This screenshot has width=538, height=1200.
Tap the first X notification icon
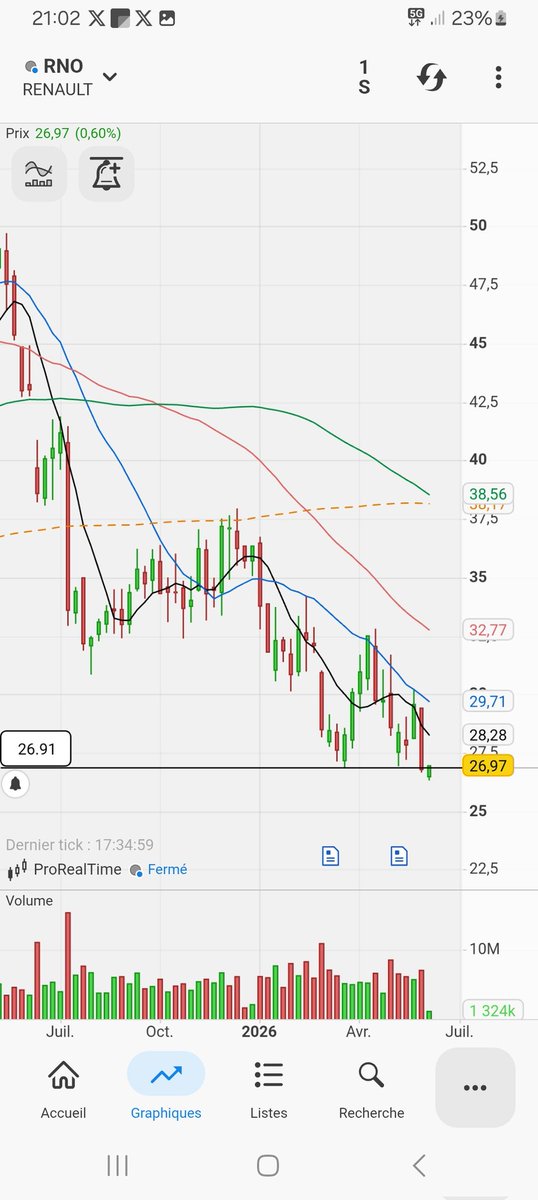96,18
